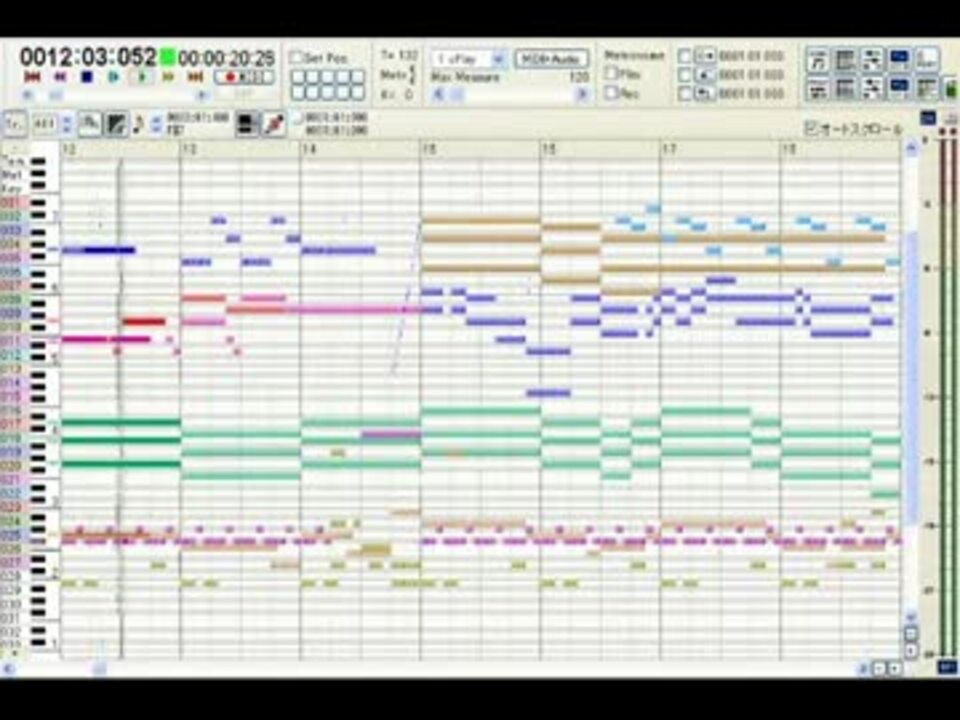This screenshot has height=720, width=960.
Task: Stop playback with the blue square icon
Action: tap(87, 77)
